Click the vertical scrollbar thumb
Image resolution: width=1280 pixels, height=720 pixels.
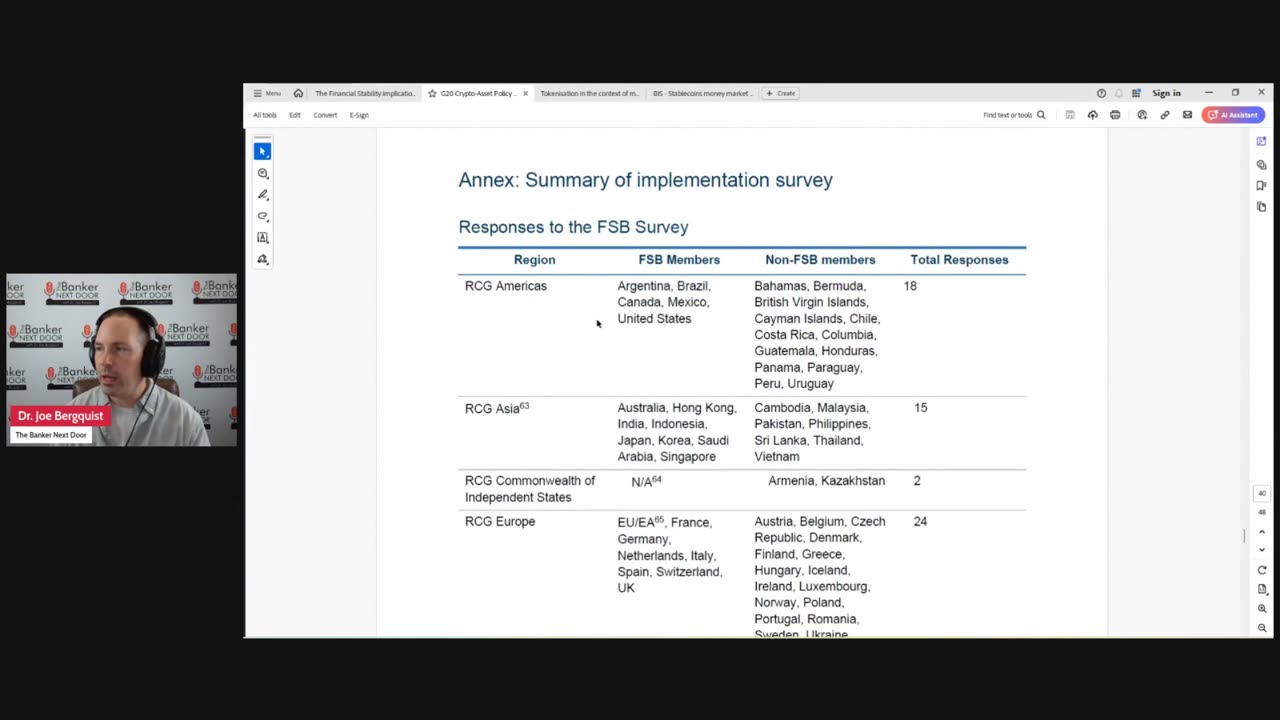[1245, 536]
